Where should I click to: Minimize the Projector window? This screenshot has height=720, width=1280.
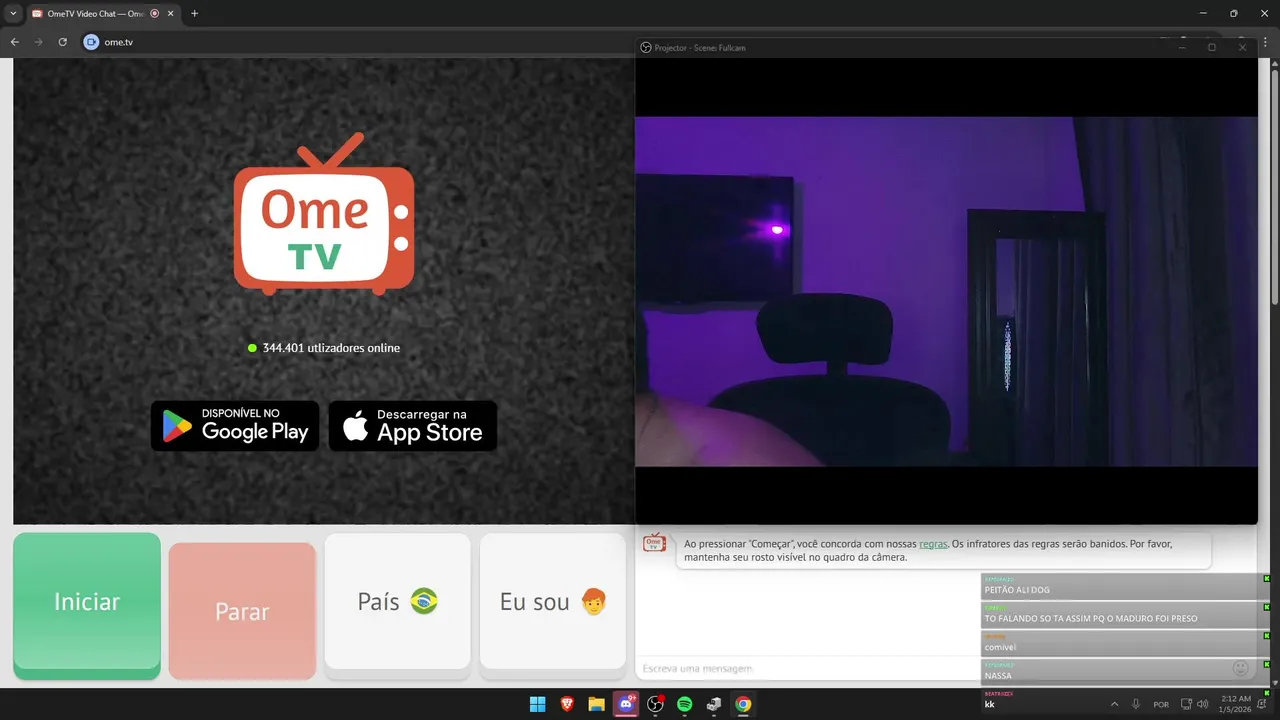pyautogui.click(x=1181, y=47)
